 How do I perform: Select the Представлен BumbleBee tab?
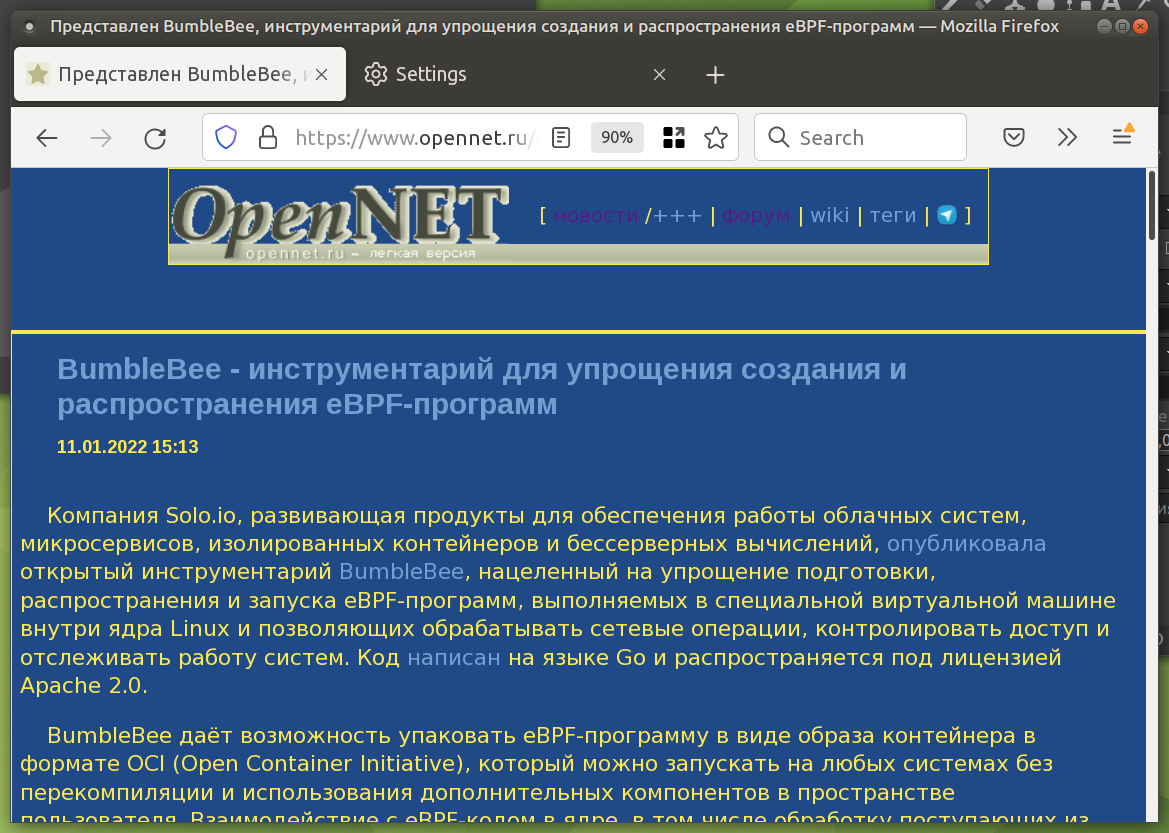click(180, 74)
